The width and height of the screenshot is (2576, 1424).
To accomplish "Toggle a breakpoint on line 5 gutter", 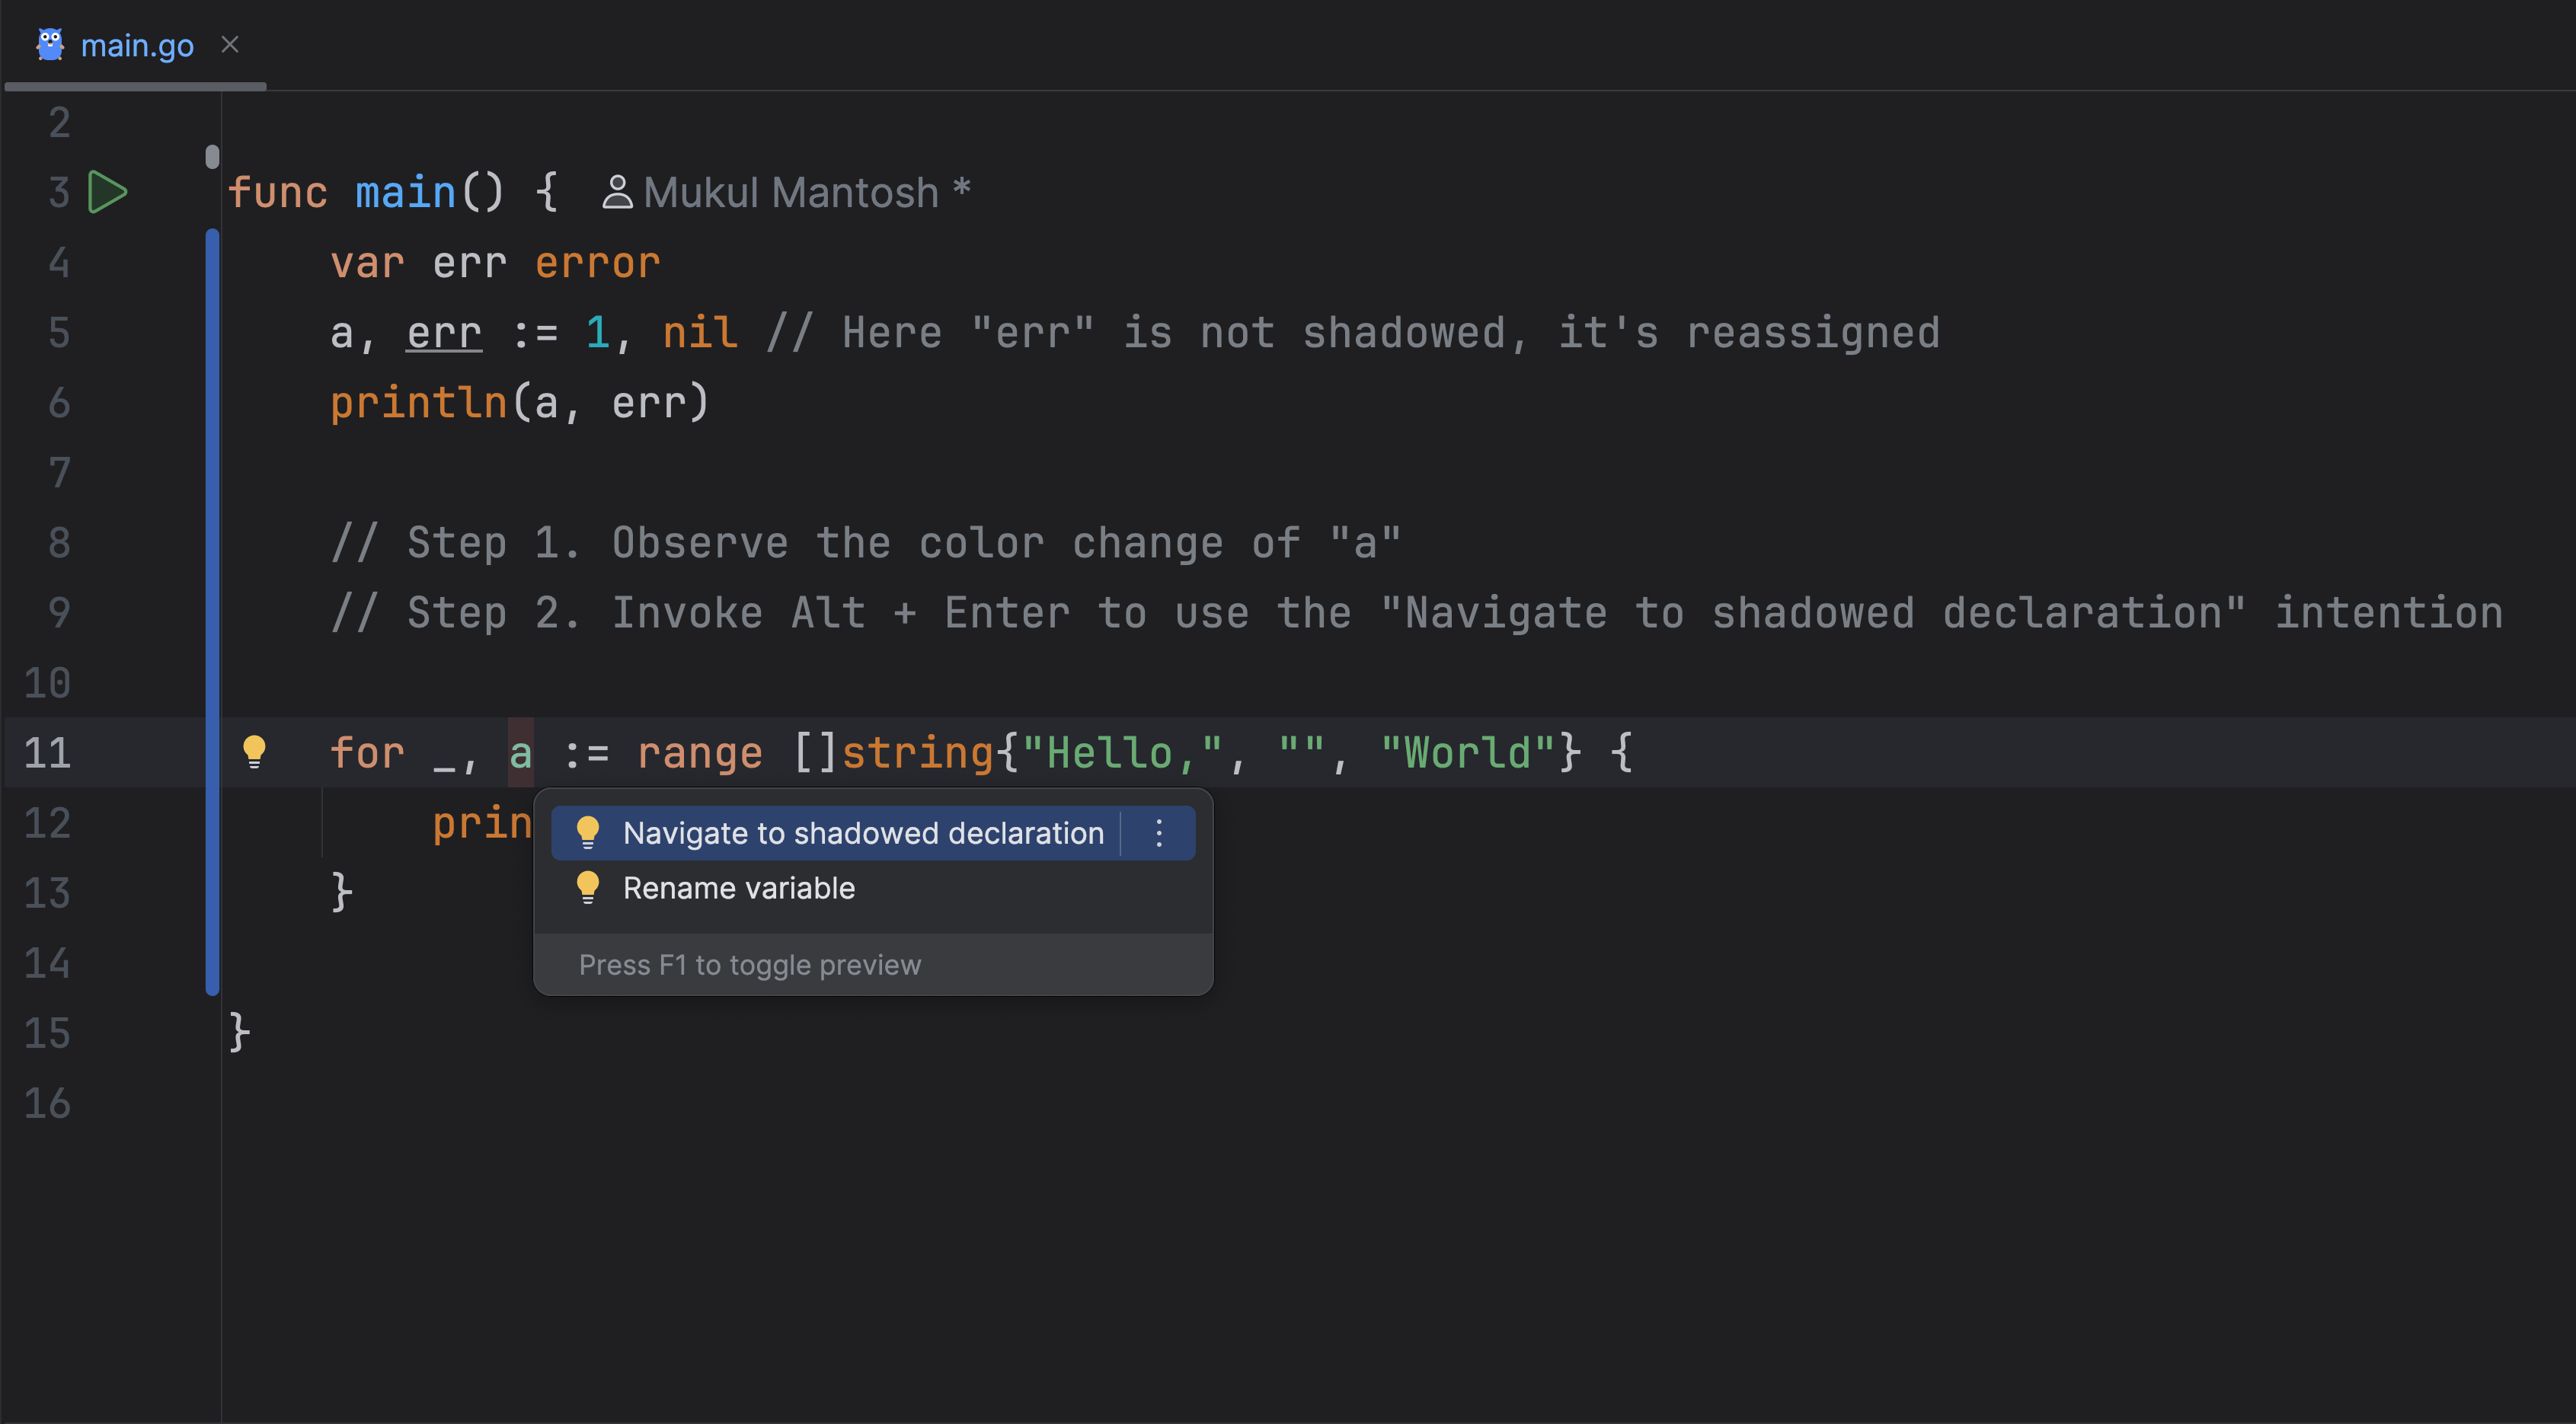I will 150,333.
